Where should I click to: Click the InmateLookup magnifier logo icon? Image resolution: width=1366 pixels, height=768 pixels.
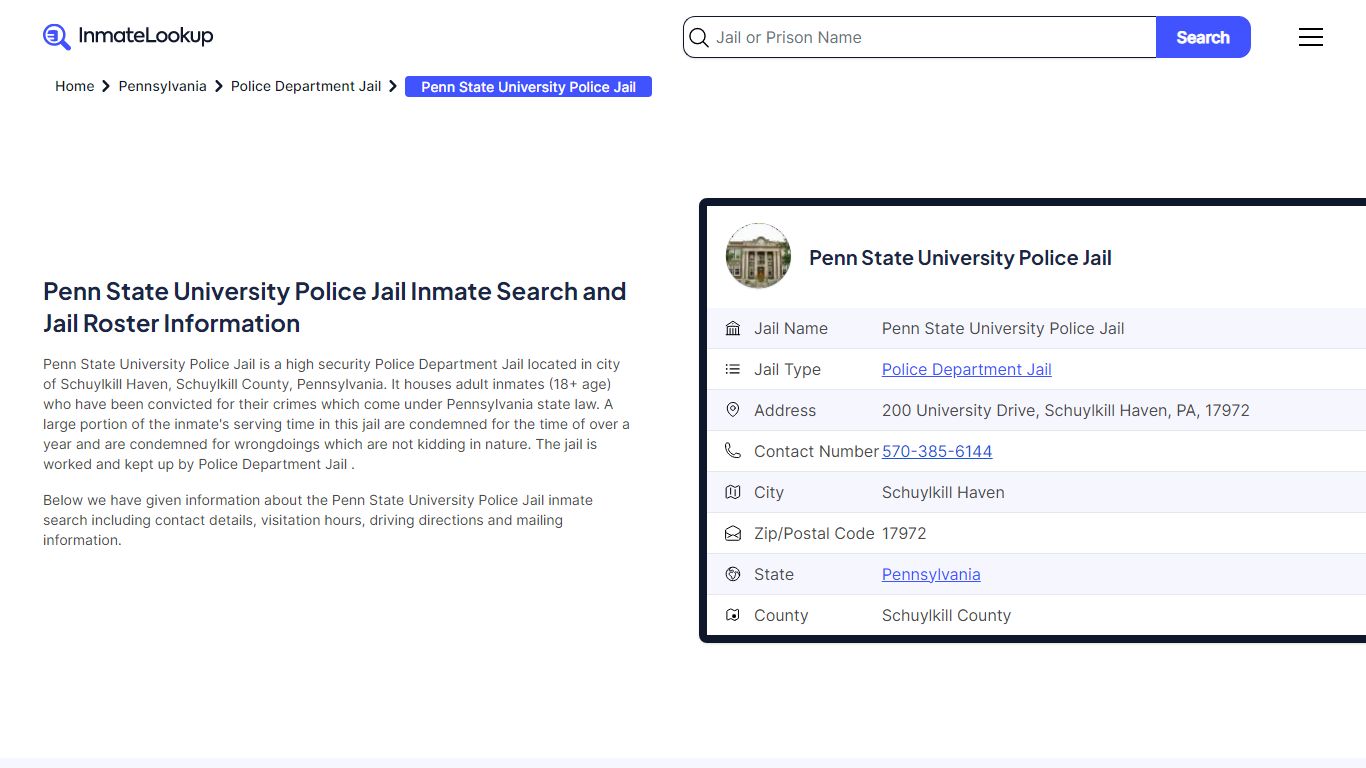[57, 37]
